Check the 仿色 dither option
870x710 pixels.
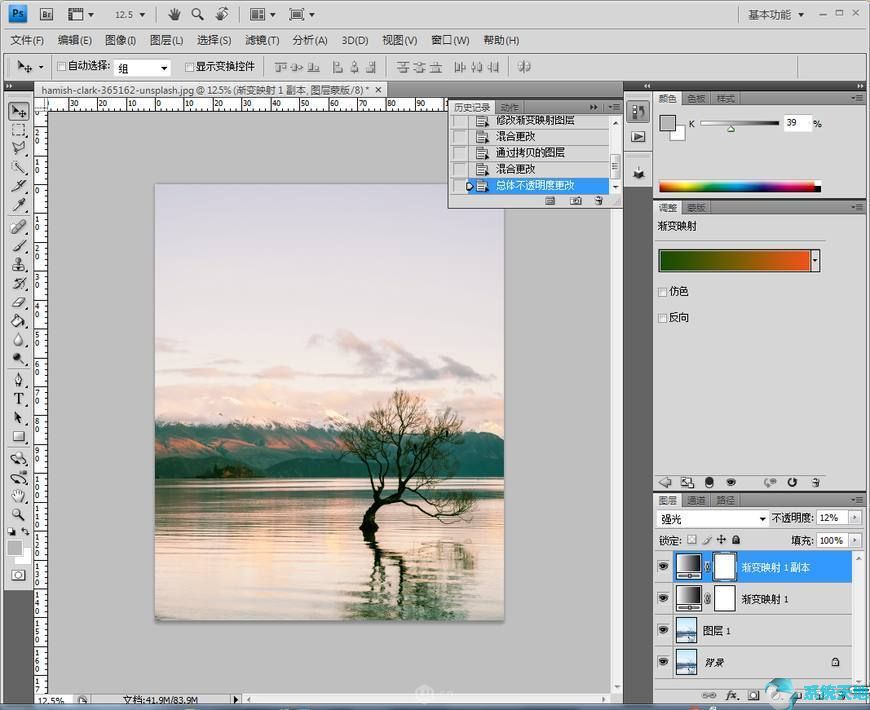pyautogui.click(x=662, y=292)
